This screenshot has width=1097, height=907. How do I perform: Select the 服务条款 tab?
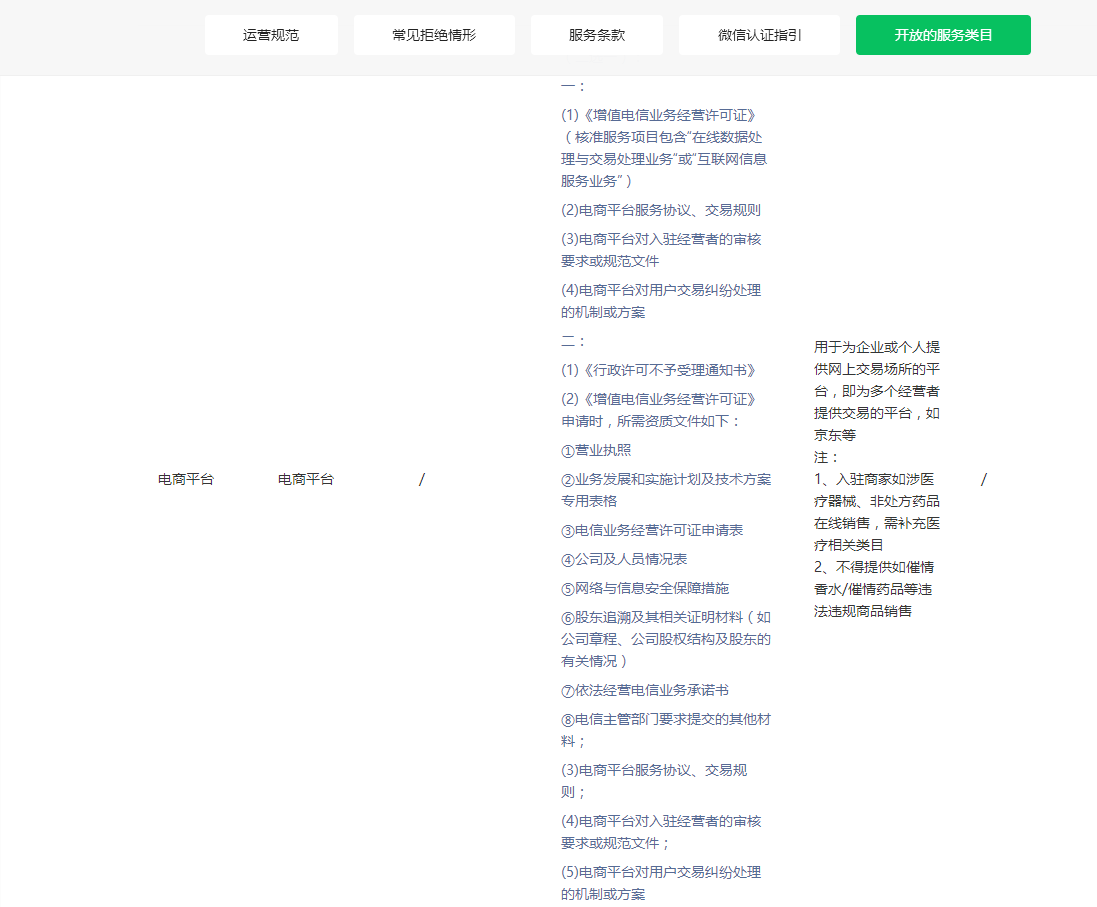point(596,35)
